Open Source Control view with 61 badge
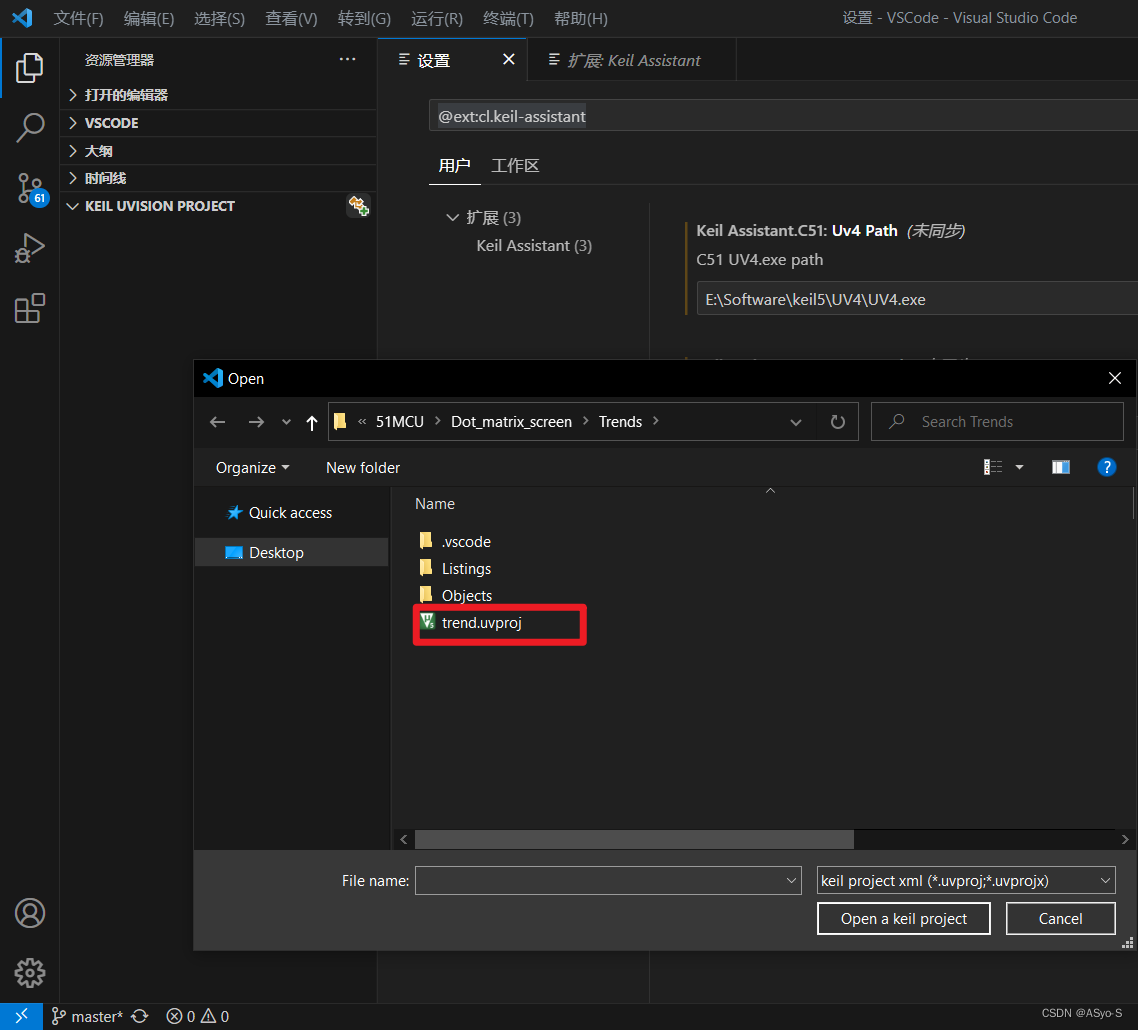Viewport: 1138px width, 1030px height. (30, 189)
